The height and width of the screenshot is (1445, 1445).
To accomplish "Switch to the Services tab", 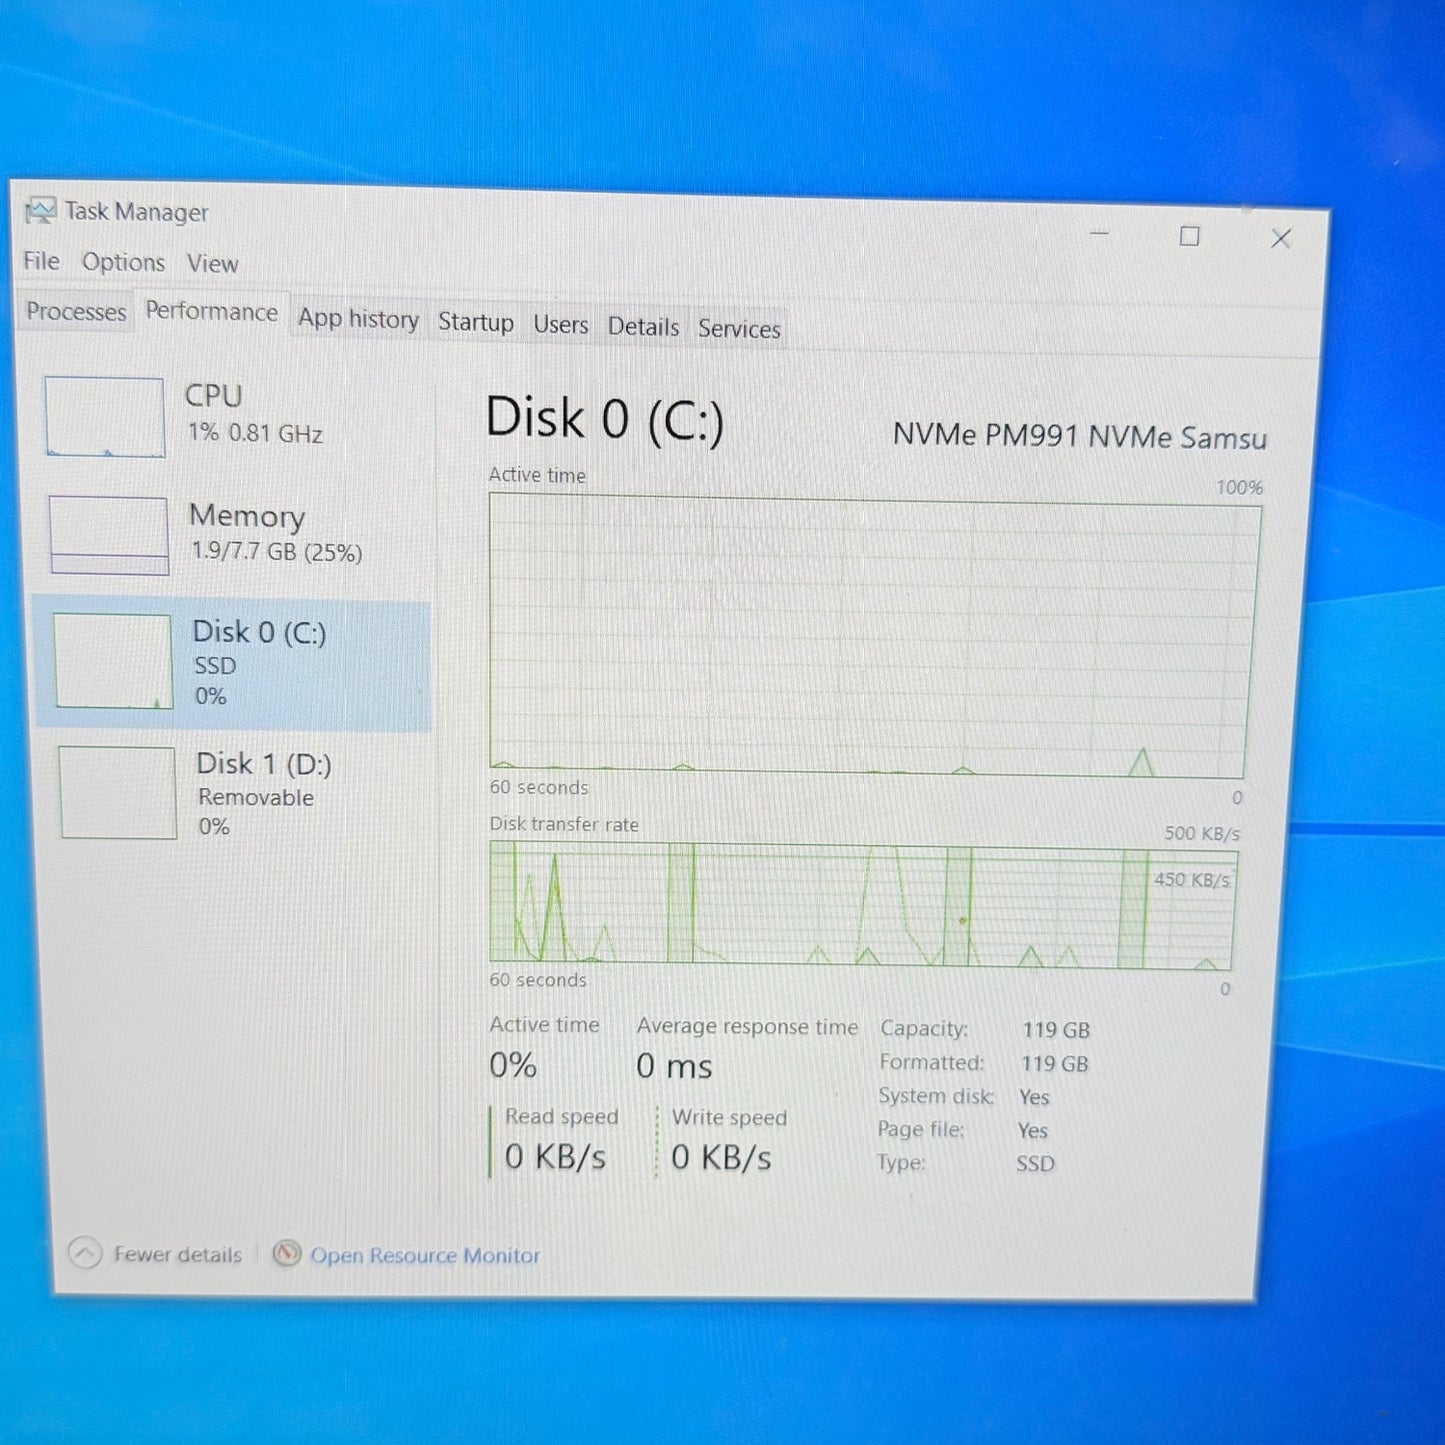I will pos(739,329).
